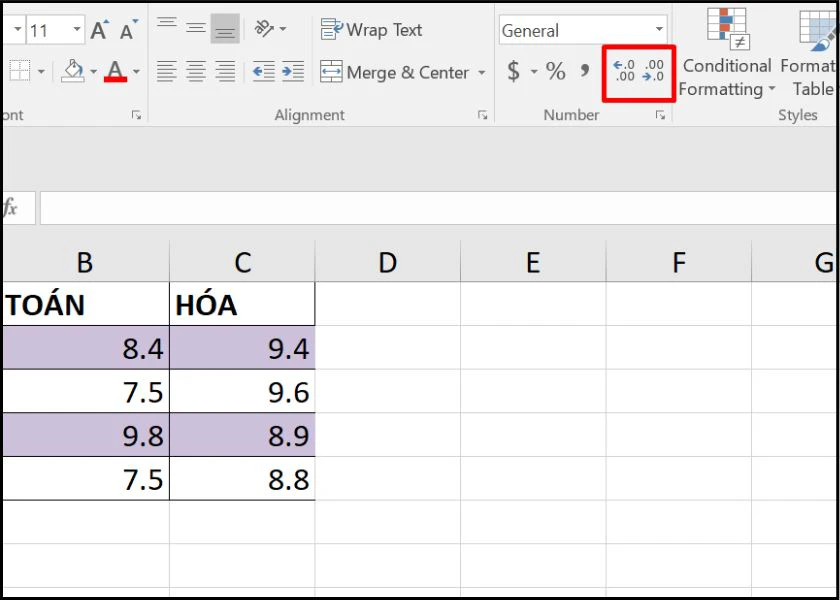
Task: Decrease the indent
Action: pyautogui.click(x=264, y=71)
